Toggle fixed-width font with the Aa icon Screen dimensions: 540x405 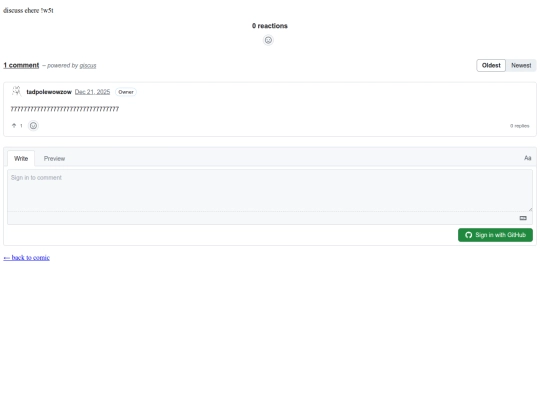coord(527,158)
